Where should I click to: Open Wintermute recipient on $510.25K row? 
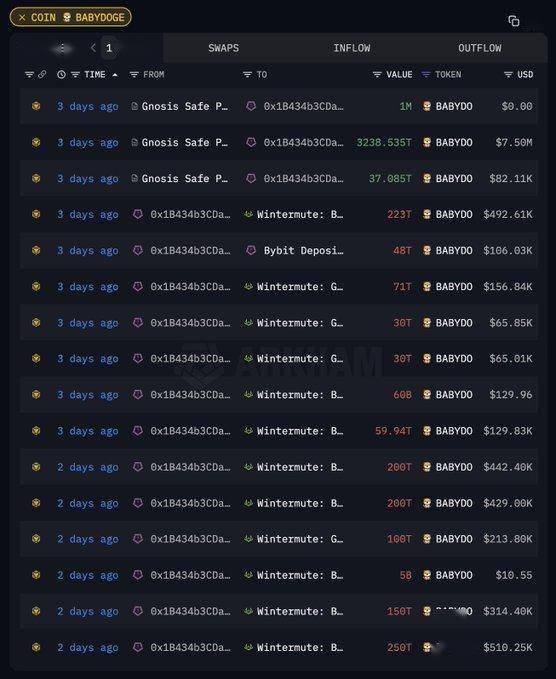(300, 647)
